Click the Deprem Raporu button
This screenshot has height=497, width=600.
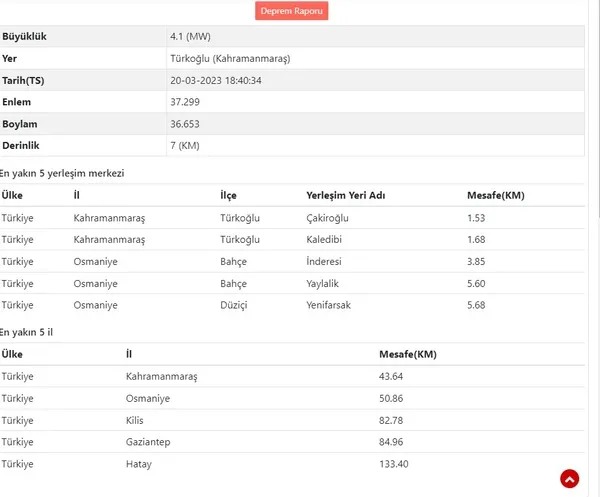click(292, 11)
